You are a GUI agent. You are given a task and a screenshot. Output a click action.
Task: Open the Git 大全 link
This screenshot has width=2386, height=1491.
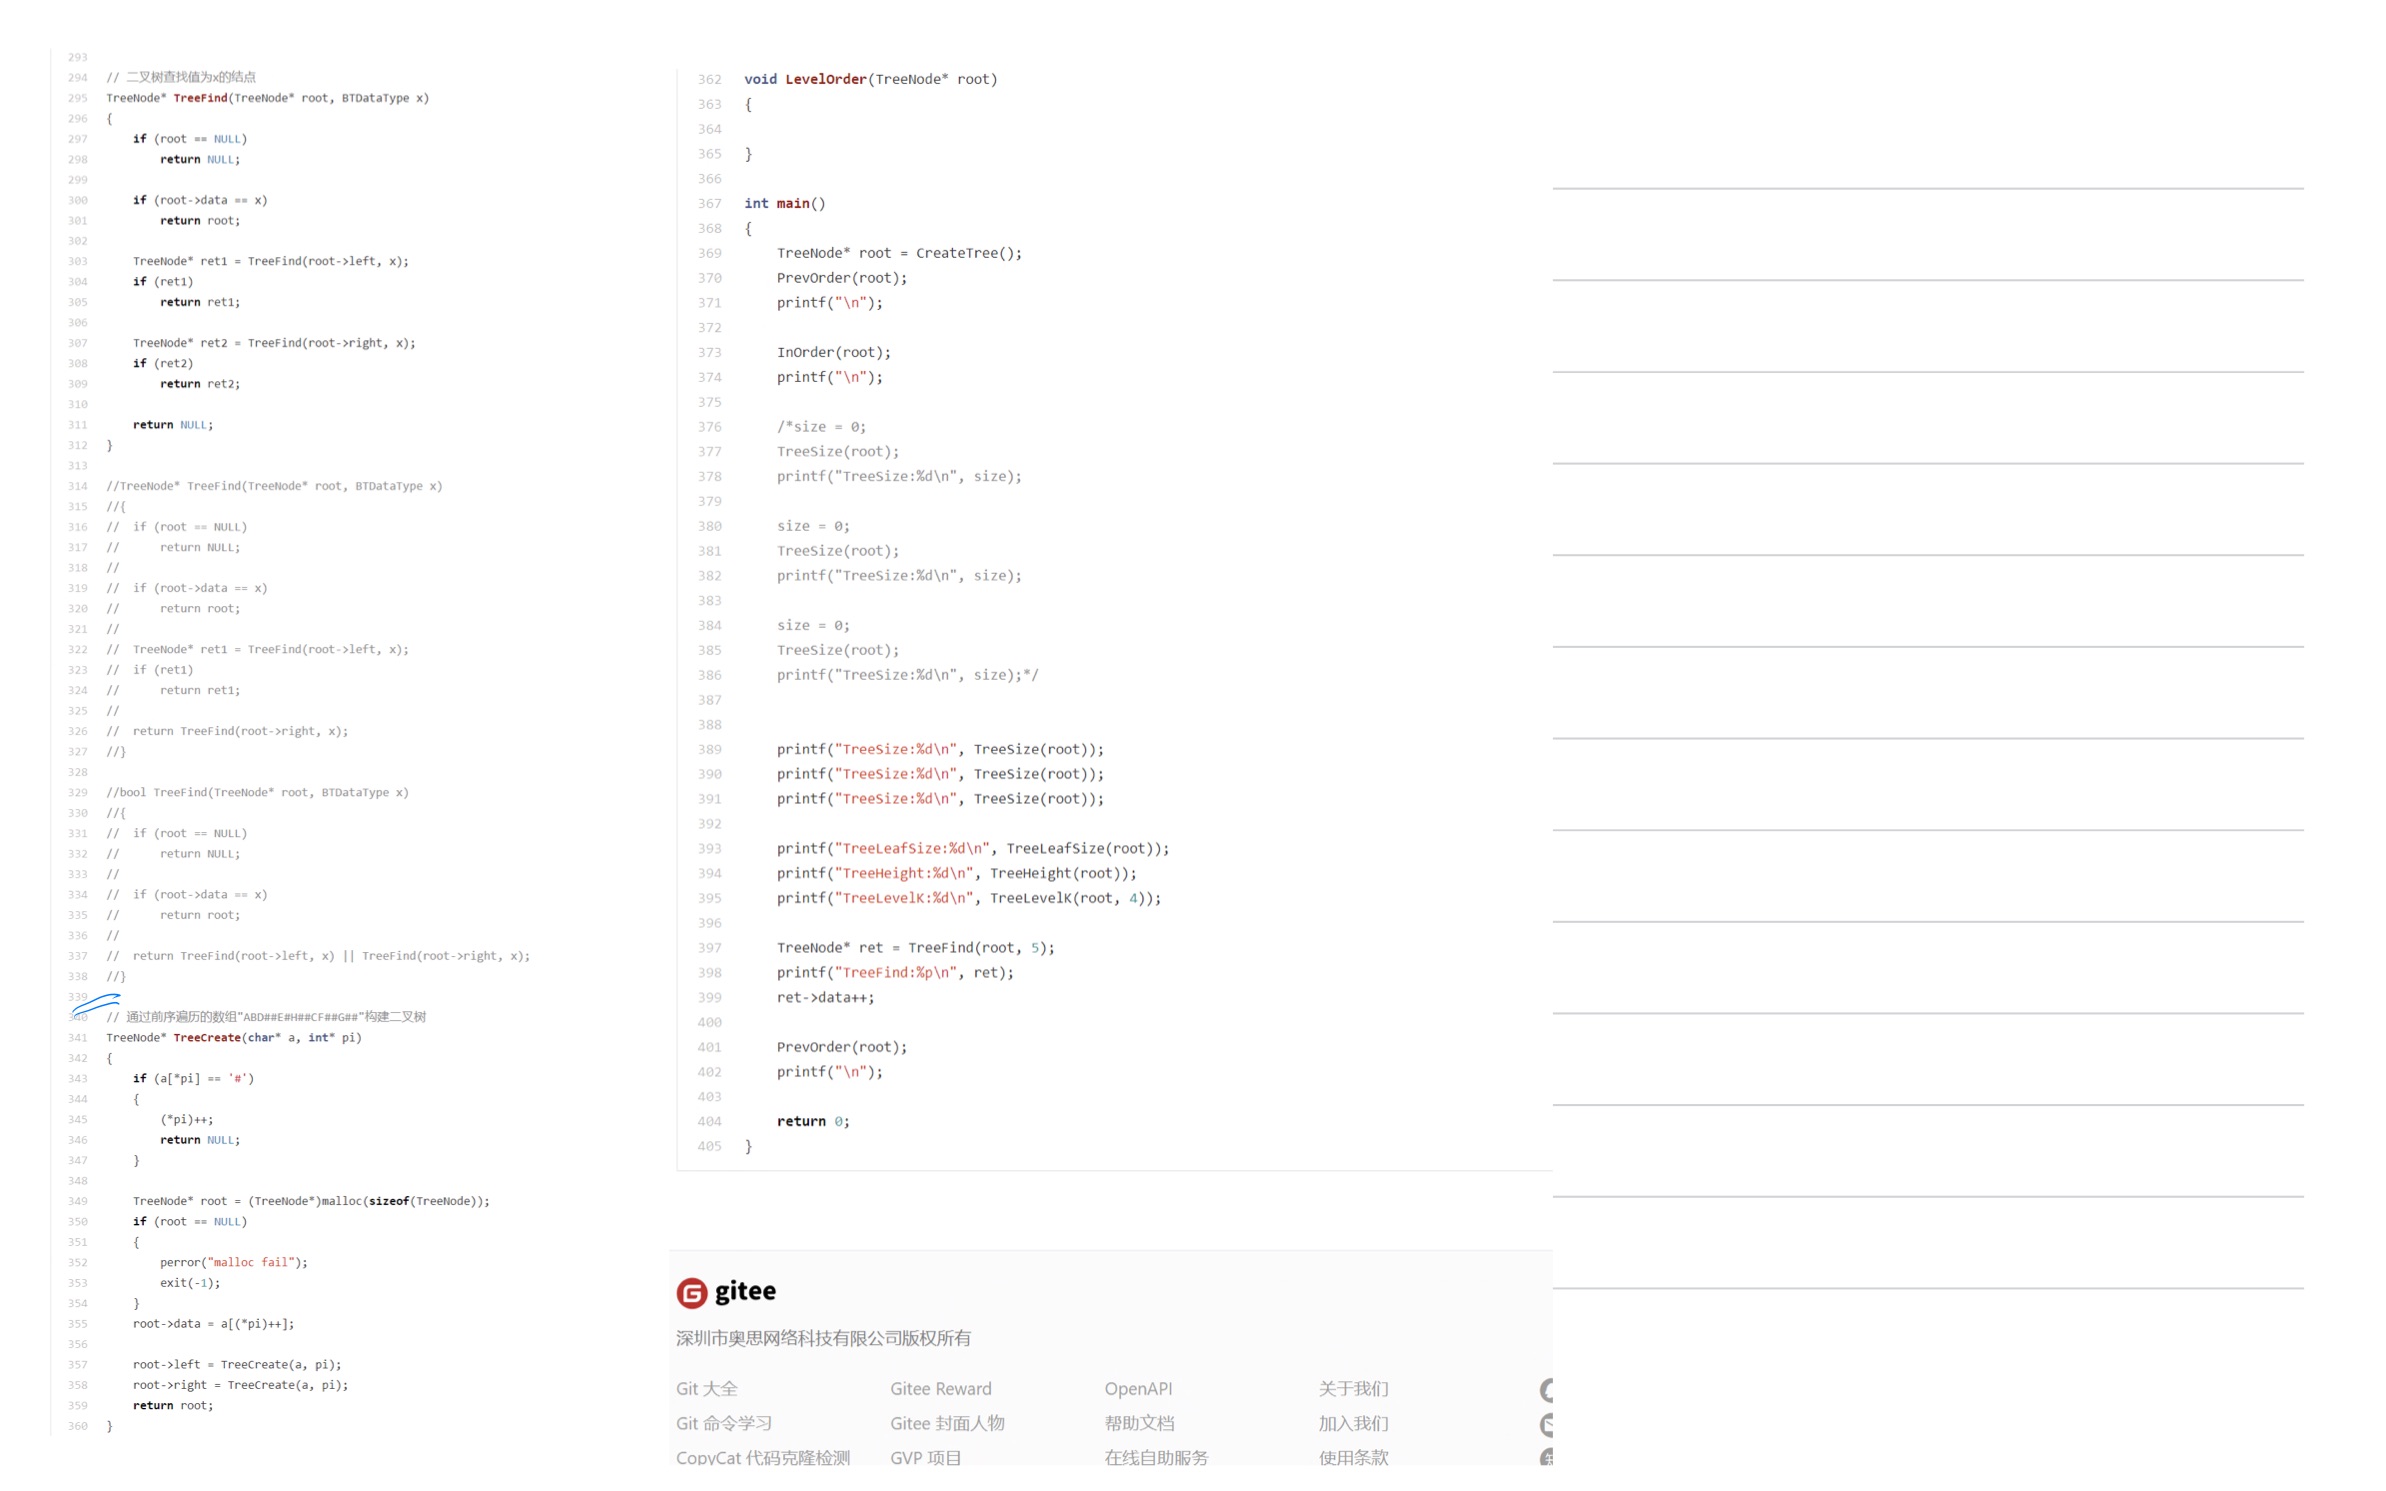tap(706, 1388)
